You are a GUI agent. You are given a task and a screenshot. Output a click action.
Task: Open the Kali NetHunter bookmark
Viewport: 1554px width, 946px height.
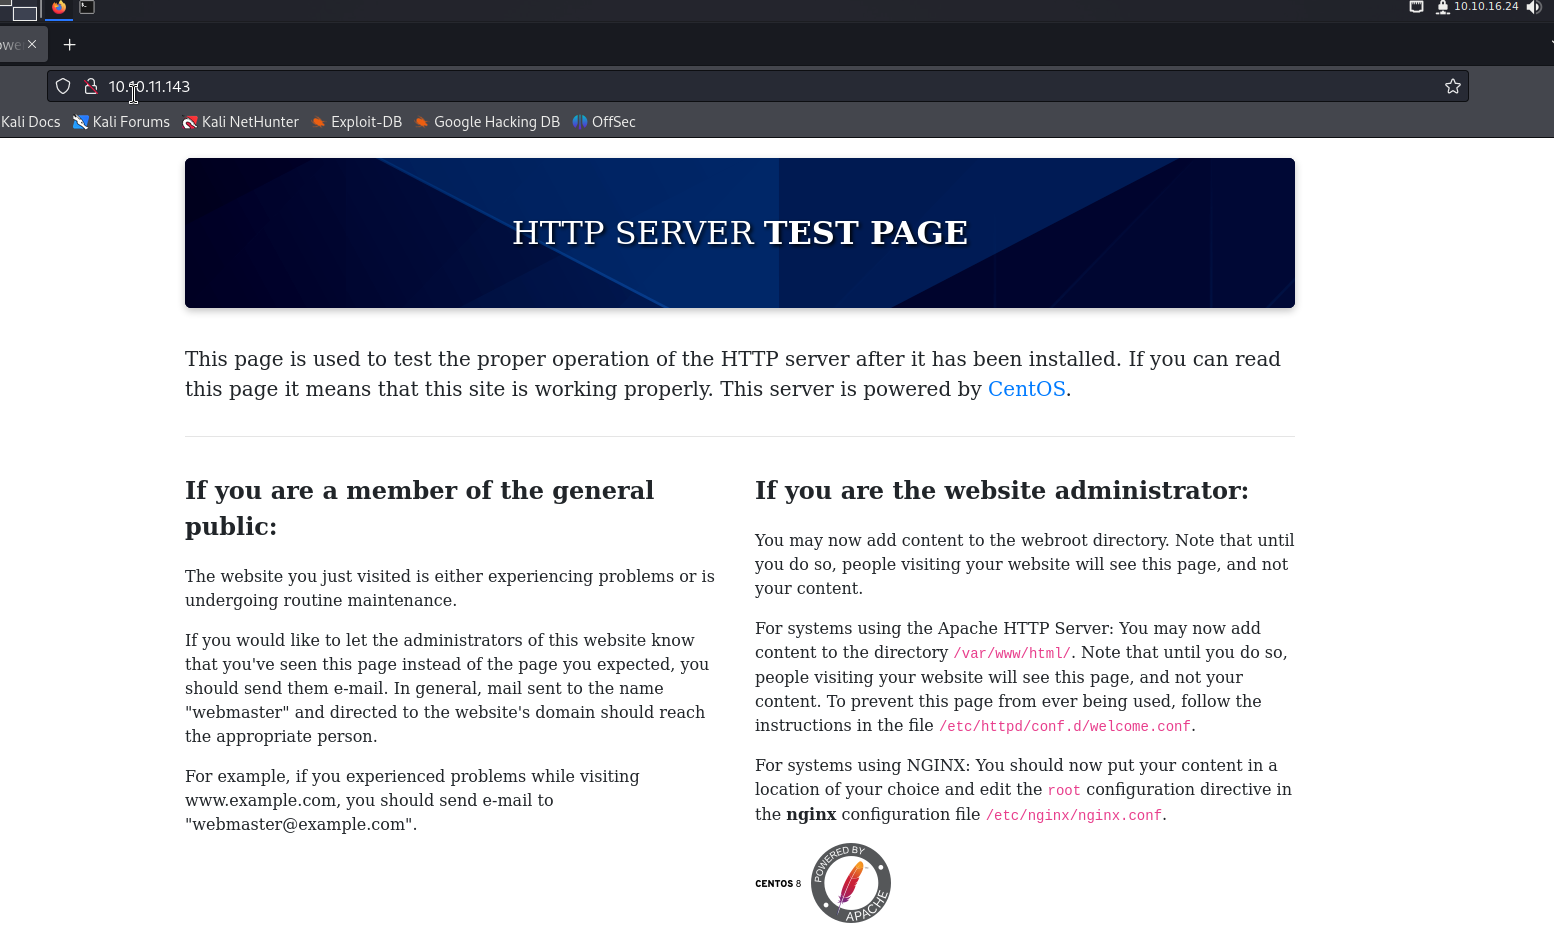click(x=240, y=122)
